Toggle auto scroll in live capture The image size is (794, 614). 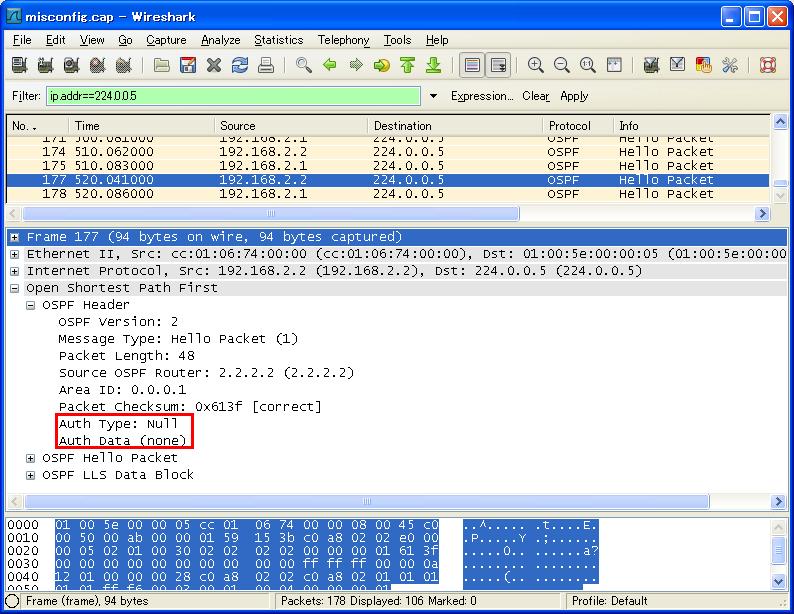[498, 65]
